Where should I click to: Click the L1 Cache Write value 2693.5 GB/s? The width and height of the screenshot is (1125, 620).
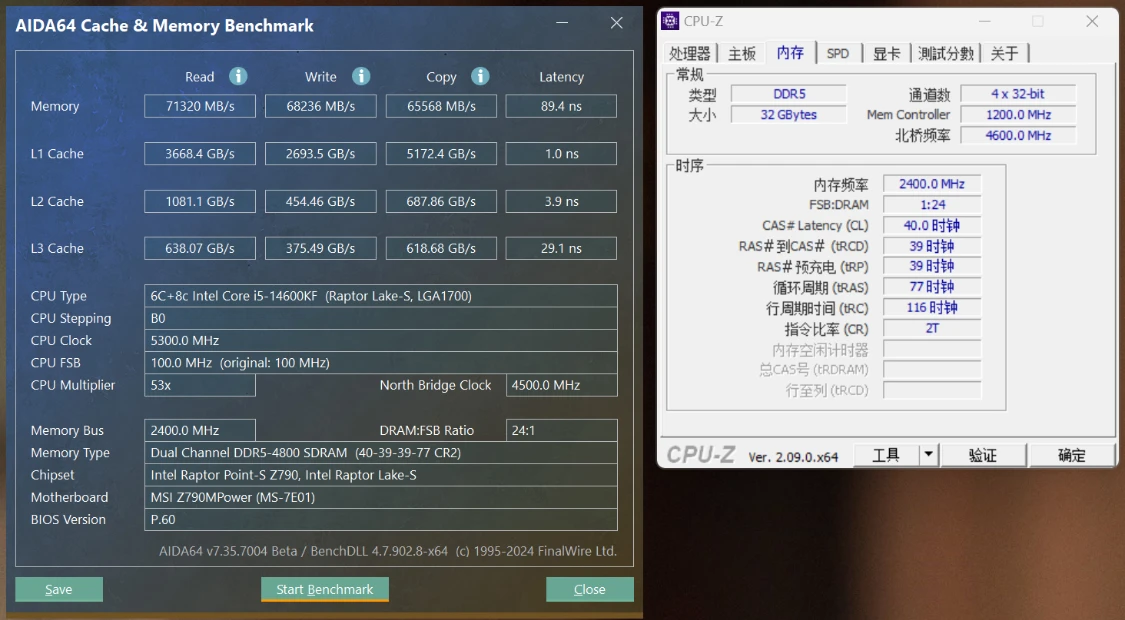(x=321, y=154)
